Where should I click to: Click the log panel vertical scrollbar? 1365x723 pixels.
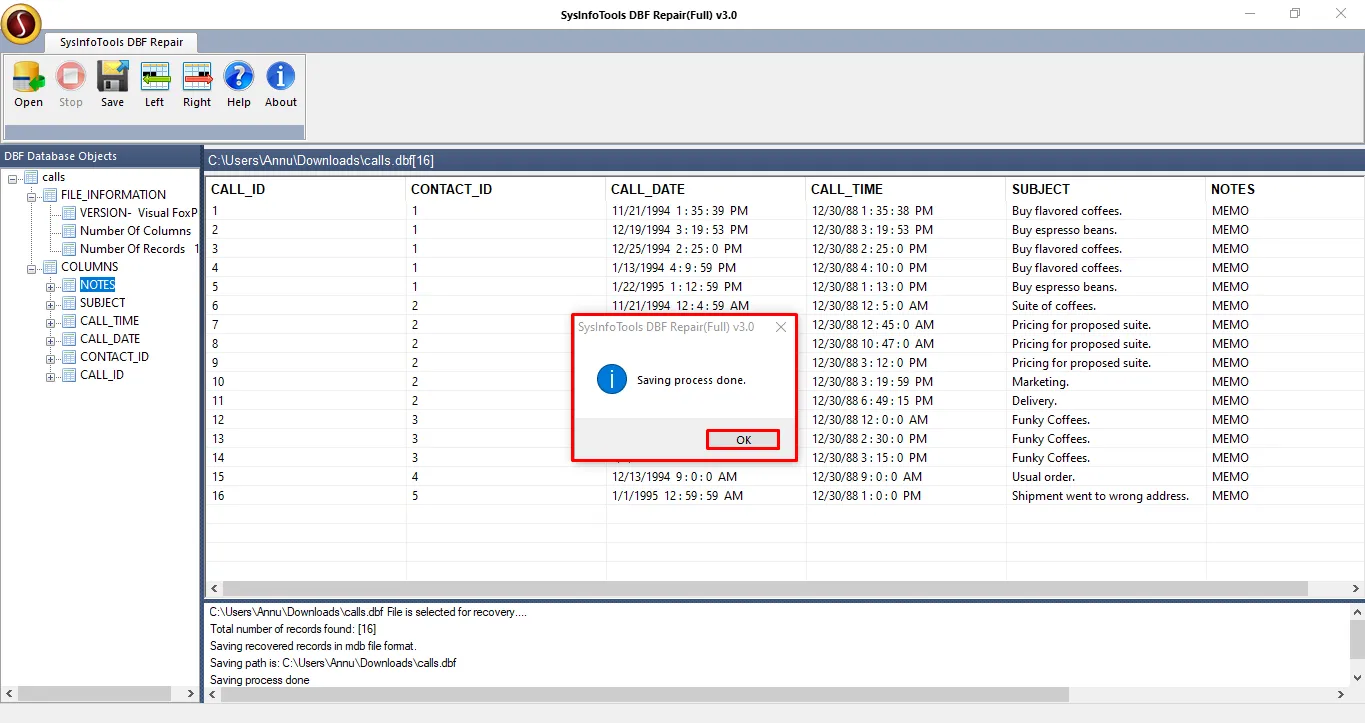[1356, 640]
